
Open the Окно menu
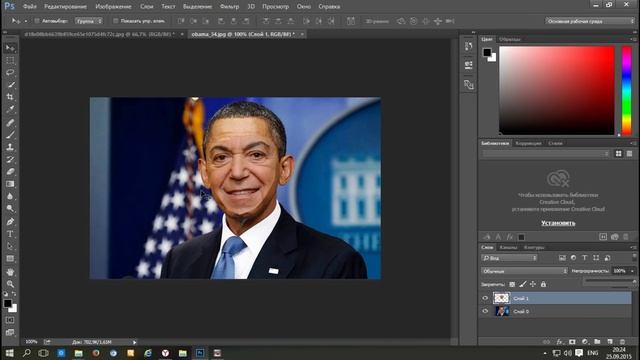tap(304, 7)
